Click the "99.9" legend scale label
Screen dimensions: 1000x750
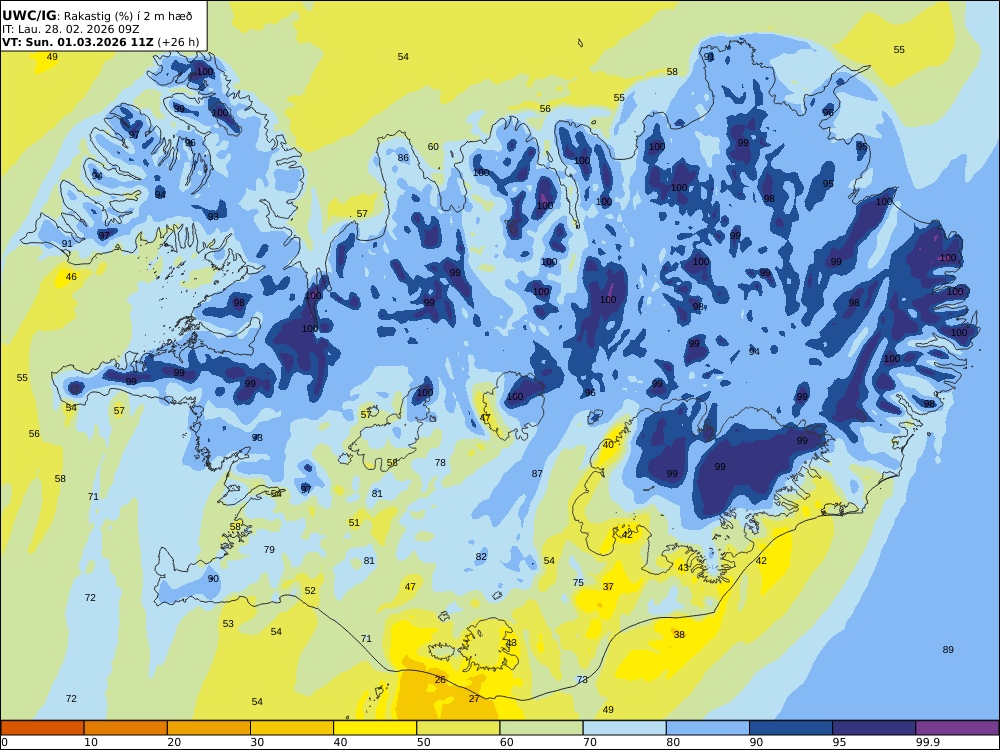pyautogui.click(x=927, y=742)
